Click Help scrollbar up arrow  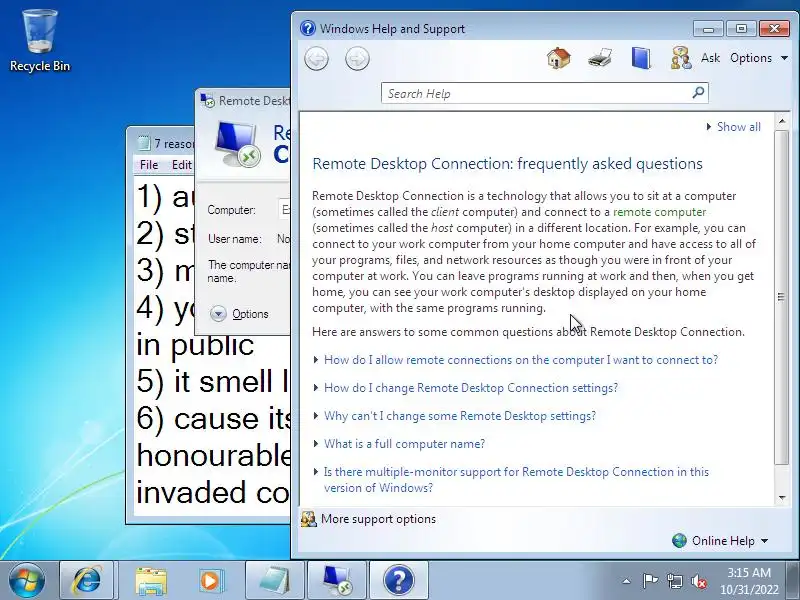782,121
